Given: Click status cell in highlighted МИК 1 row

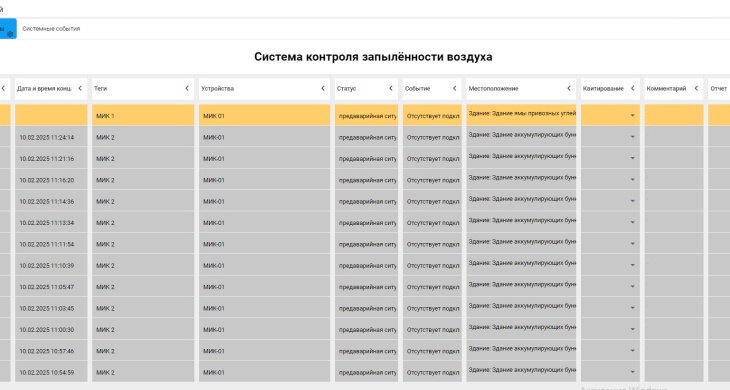Looking at the screenshot, I should [366, 115].
